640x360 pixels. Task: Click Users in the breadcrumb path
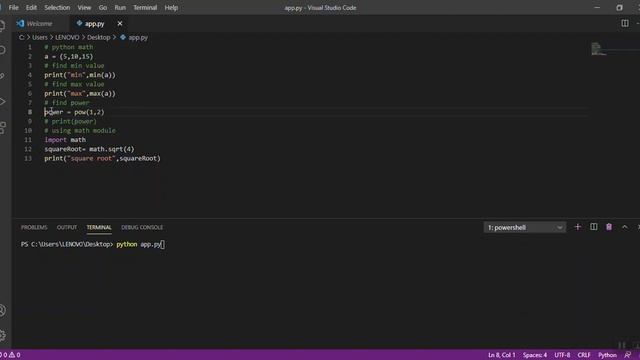tap(40, 37)
